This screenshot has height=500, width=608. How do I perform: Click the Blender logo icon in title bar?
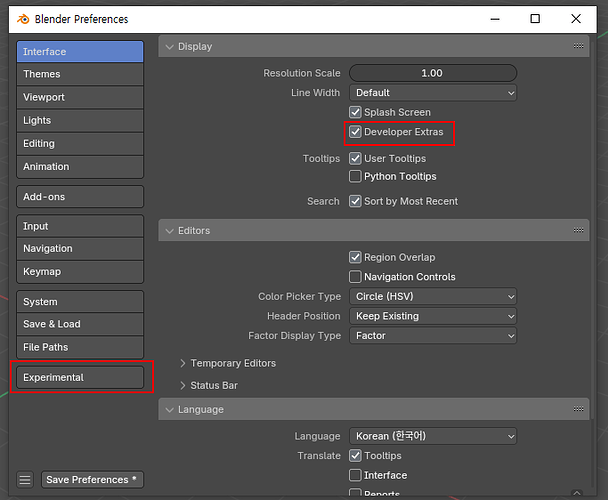[23, 19]
